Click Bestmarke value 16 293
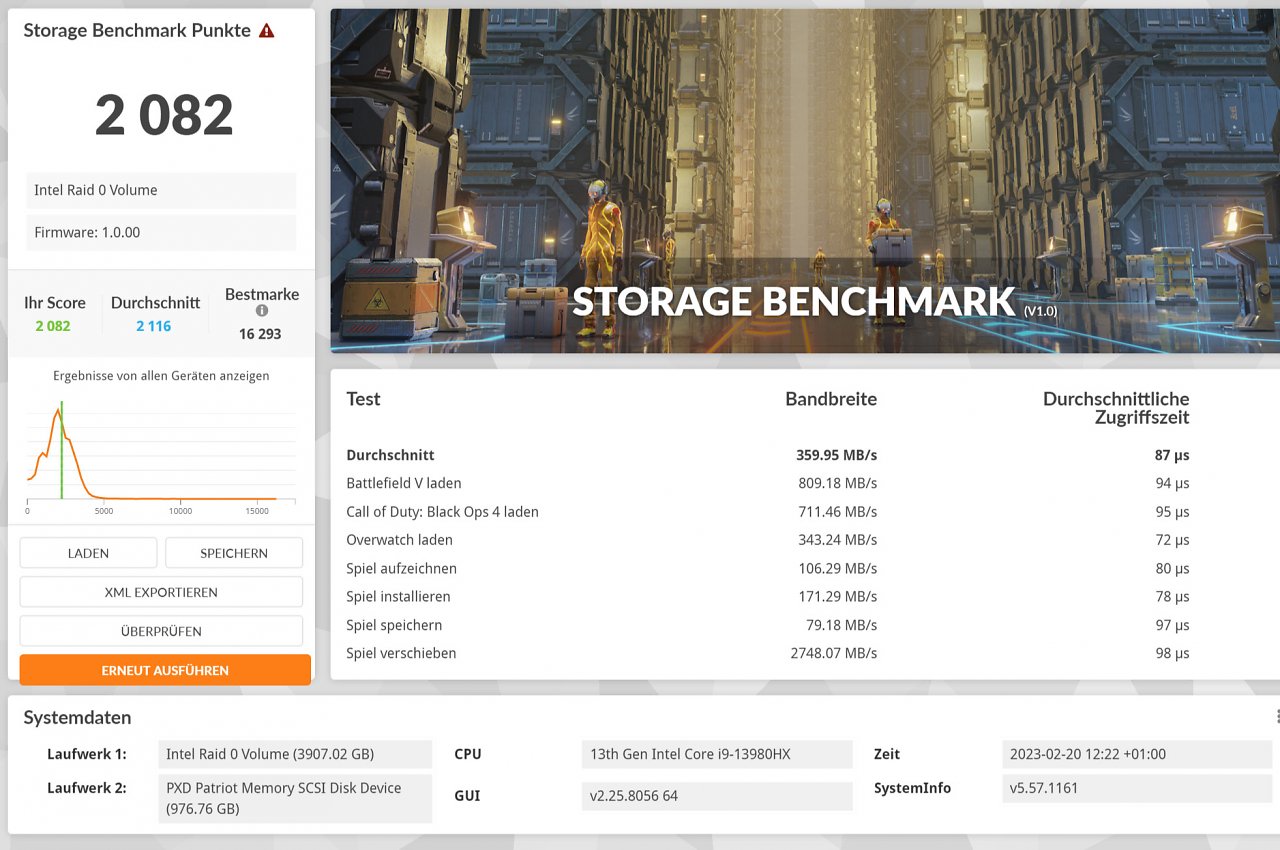This screenshot has height=850, width=1280. coord(260,334)
